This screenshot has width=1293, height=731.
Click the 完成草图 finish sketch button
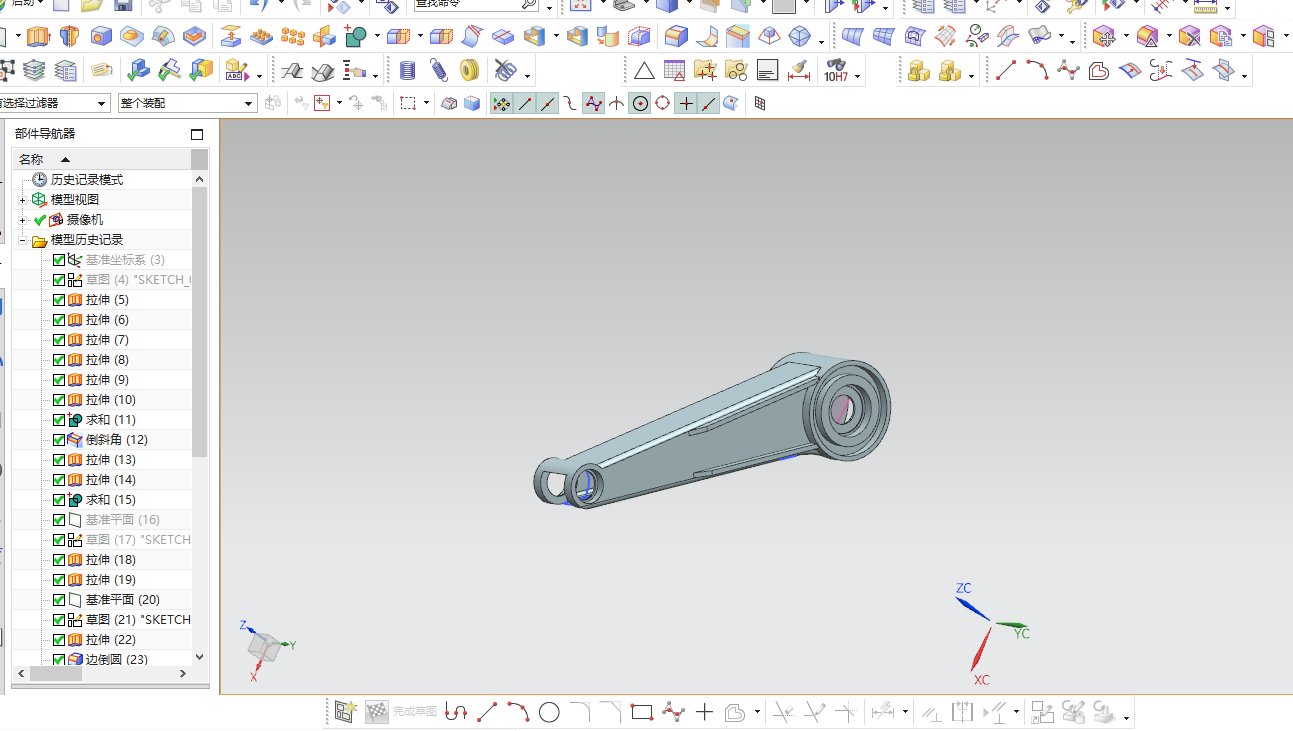402,712
